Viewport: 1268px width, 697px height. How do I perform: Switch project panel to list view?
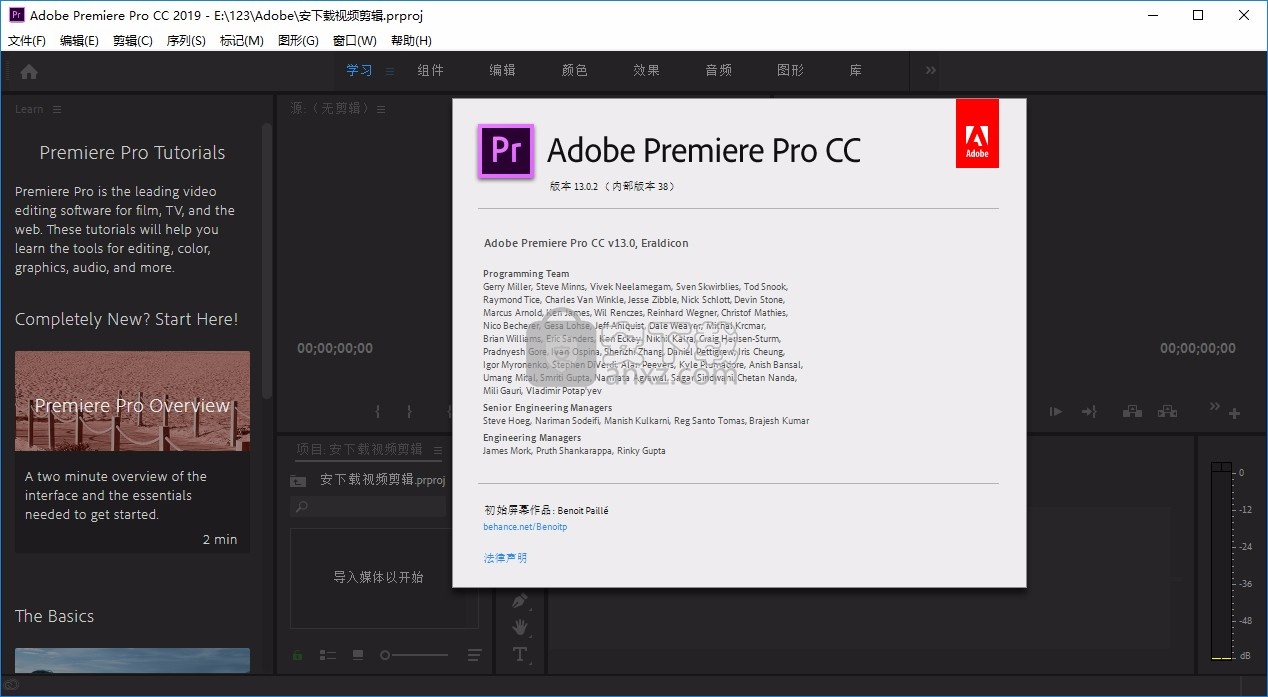tap(328, 655)
